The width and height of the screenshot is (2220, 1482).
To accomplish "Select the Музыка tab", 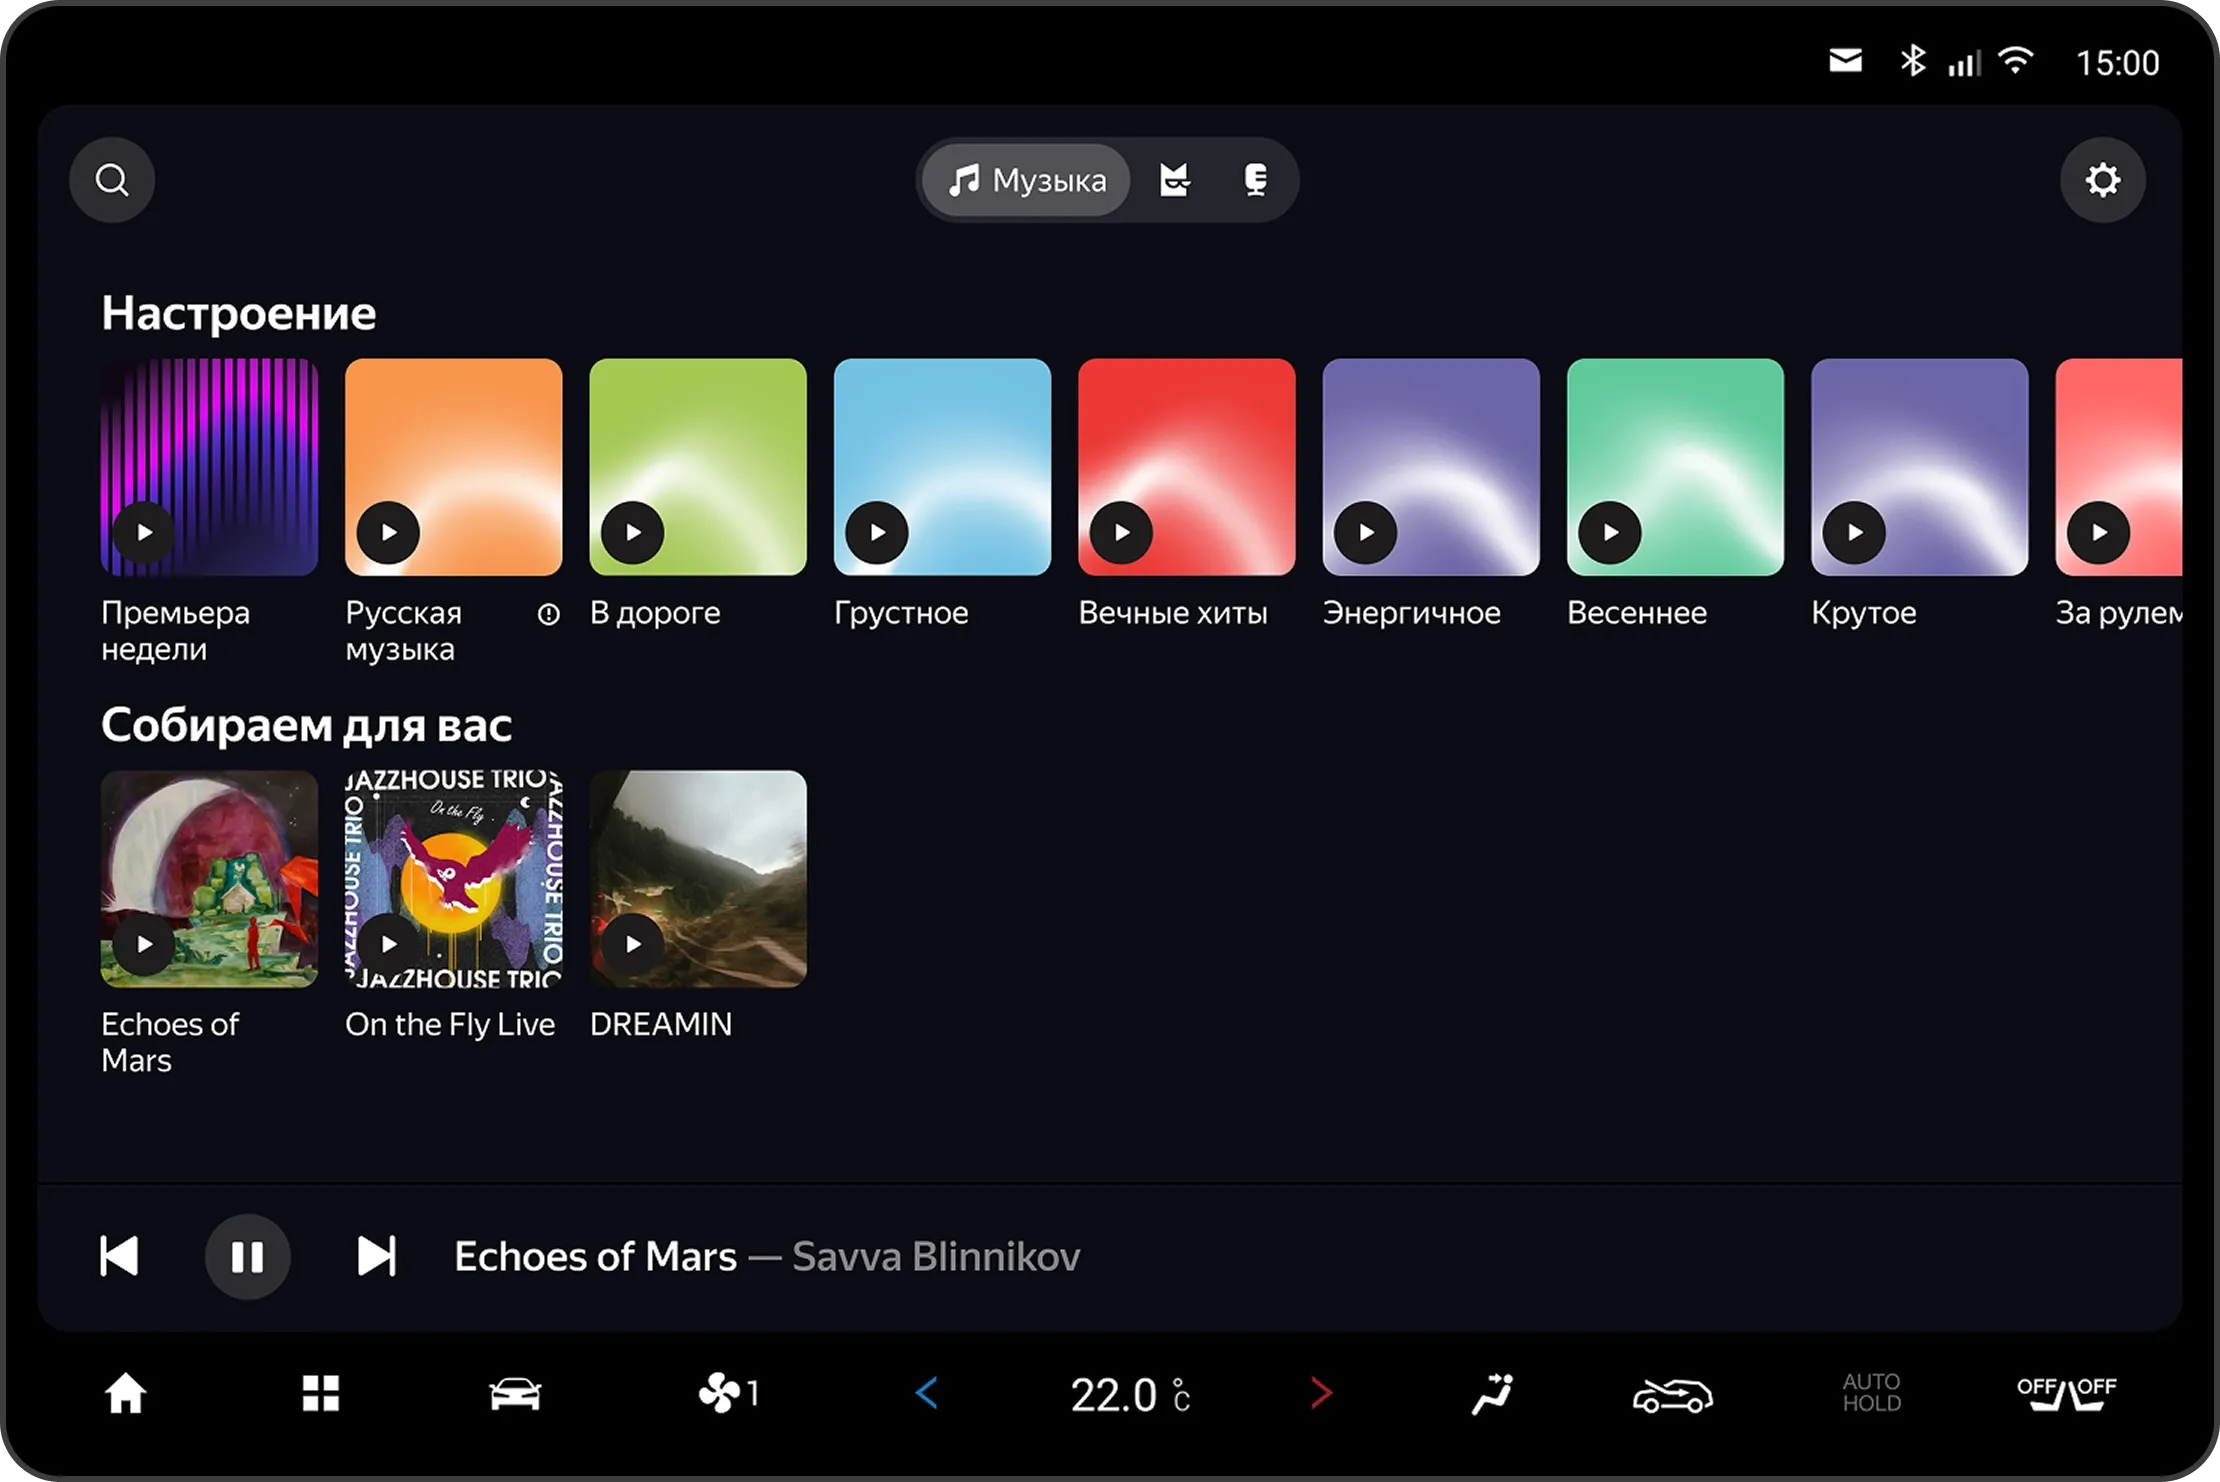I will pyautogui.click(x=1027, y=180).
